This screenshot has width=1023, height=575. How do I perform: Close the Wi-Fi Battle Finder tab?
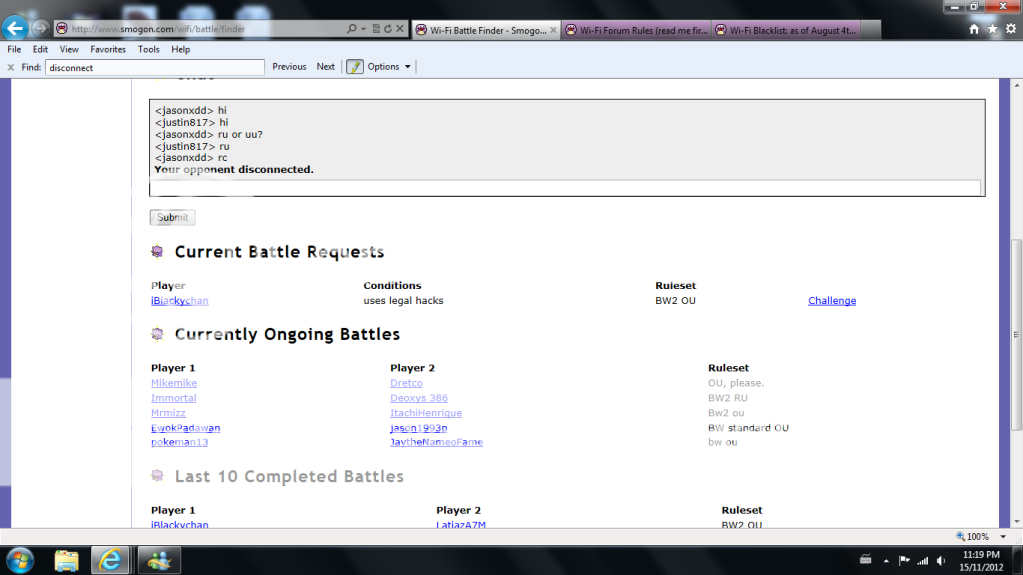click(x=553, y=30)
